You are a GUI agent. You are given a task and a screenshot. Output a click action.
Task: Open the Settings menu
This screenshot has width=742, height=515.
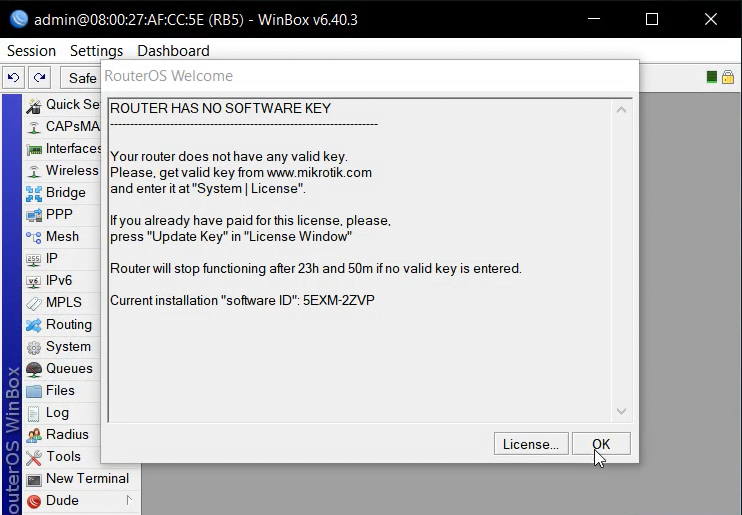(97, 51)
